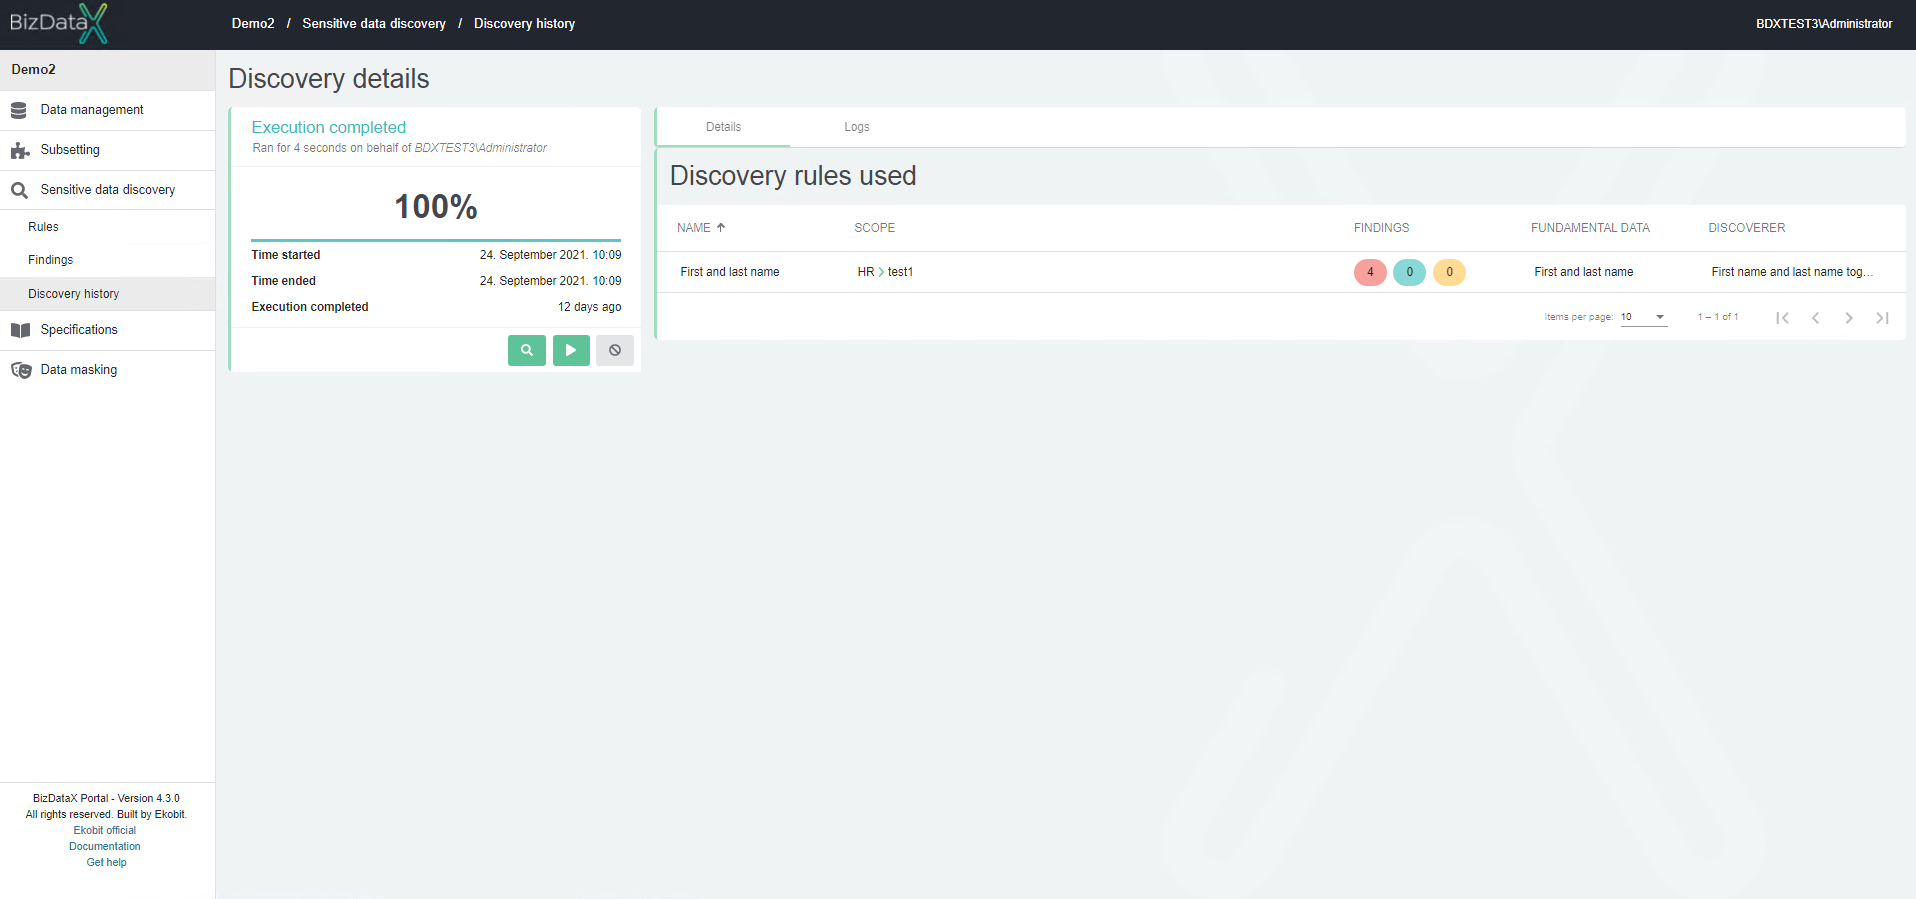Go to next page of results

tap(1849, 318)
